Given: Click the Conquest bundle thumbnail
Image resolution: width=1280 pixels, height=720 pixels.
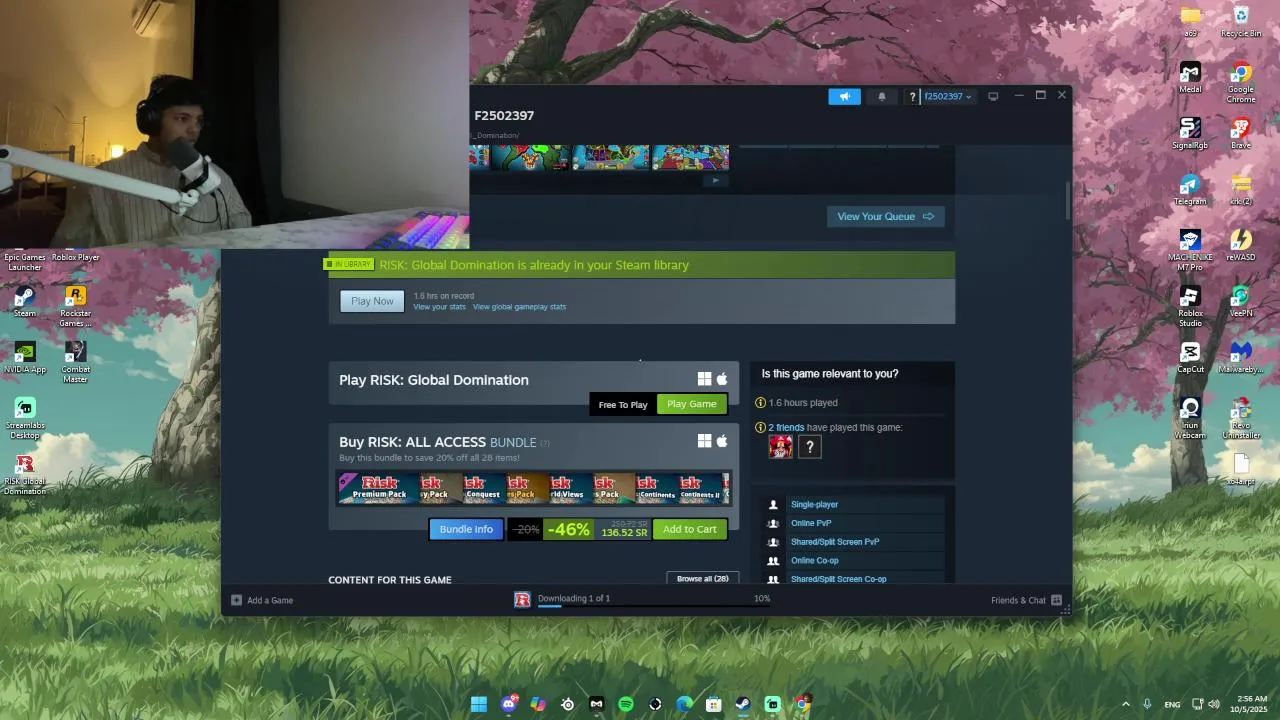Looking at the screenshot, I should tap(483, 488).
